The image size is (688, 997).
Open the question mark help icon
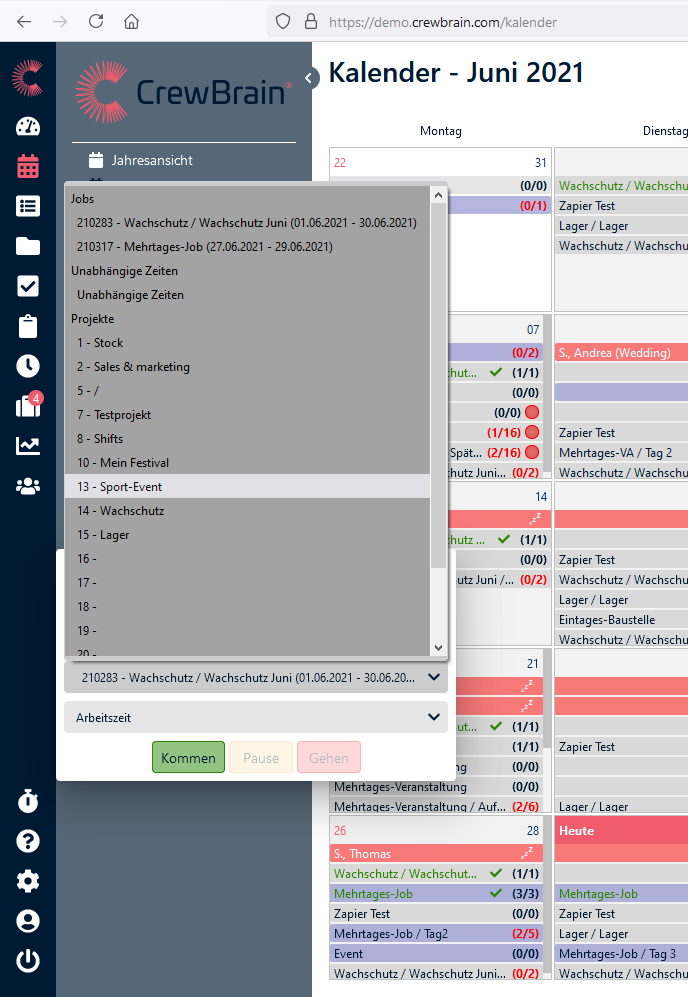[x=28, y=841]
